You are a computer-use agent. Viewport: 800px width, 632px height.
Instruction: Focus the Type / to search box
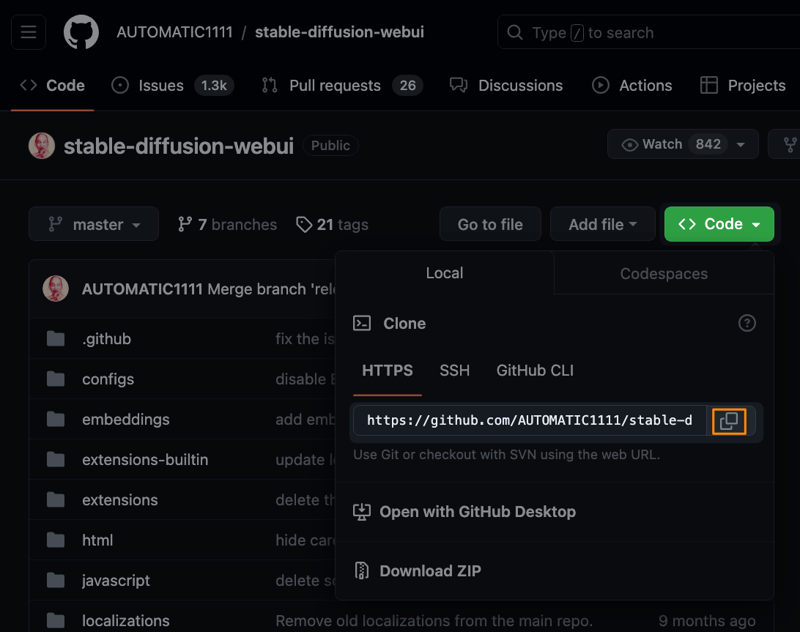[x=648, y=33]
